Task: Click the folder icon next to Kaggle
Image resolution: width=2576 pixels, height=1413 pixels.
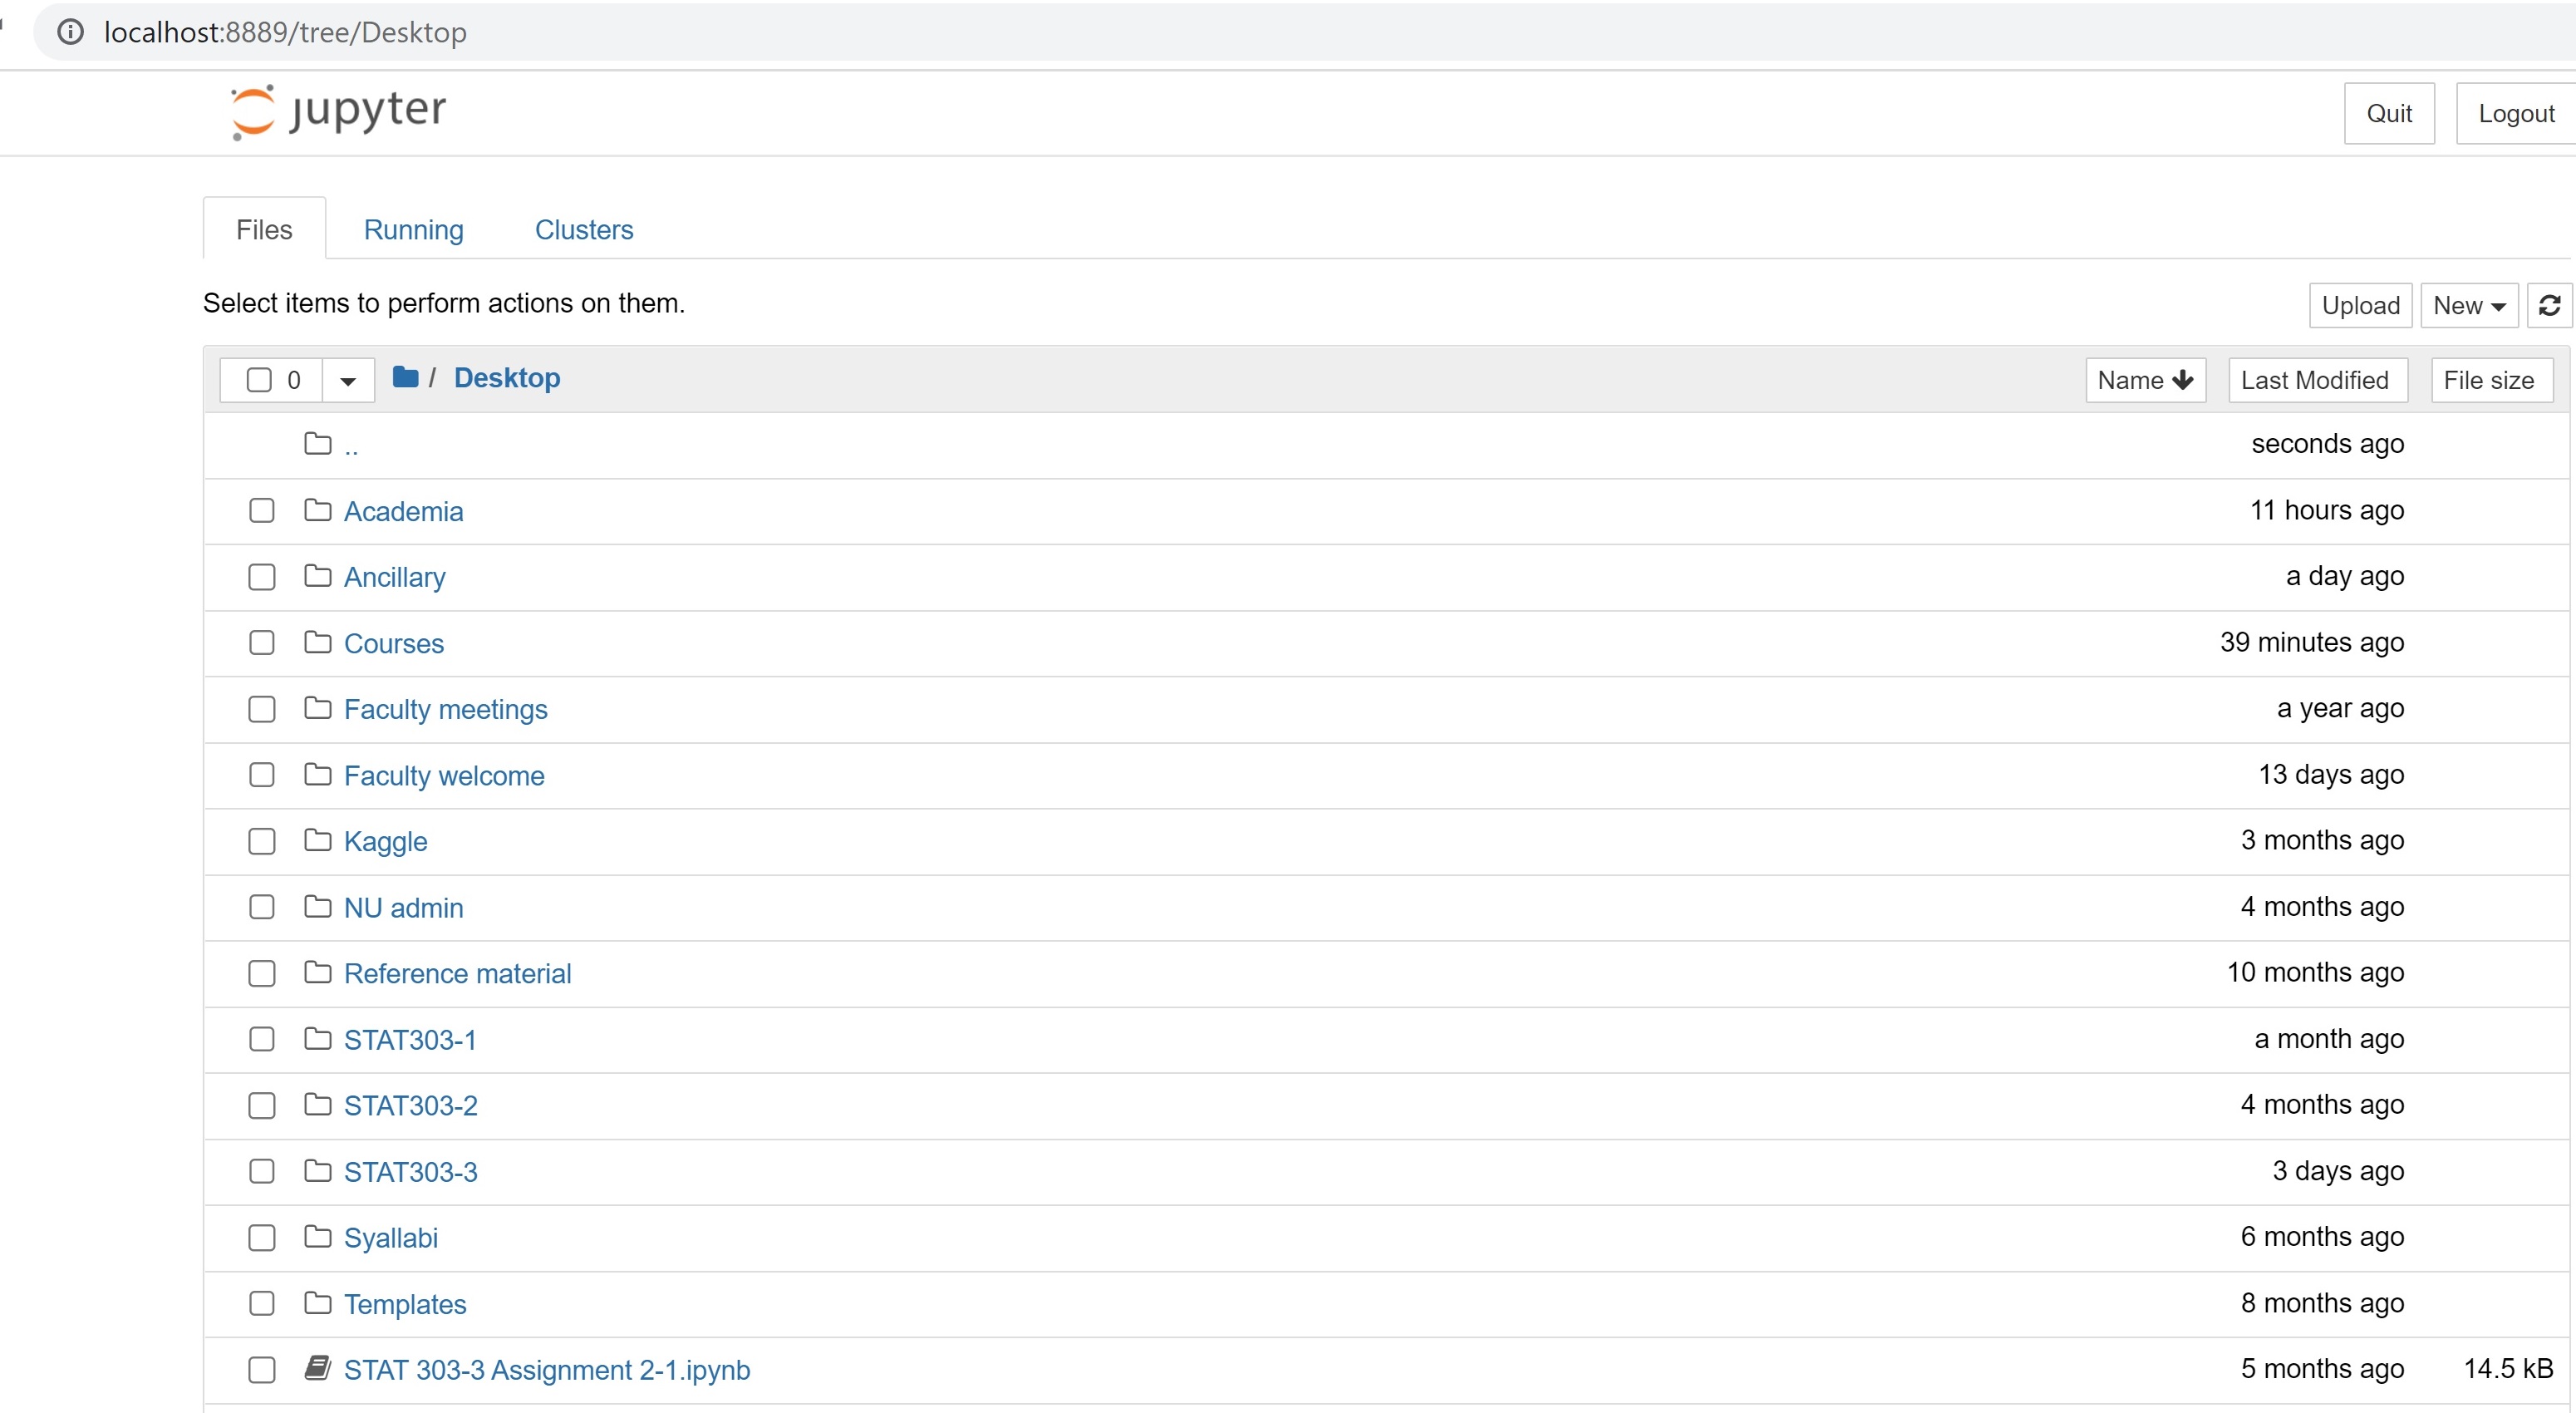Action: pos(317,840)
